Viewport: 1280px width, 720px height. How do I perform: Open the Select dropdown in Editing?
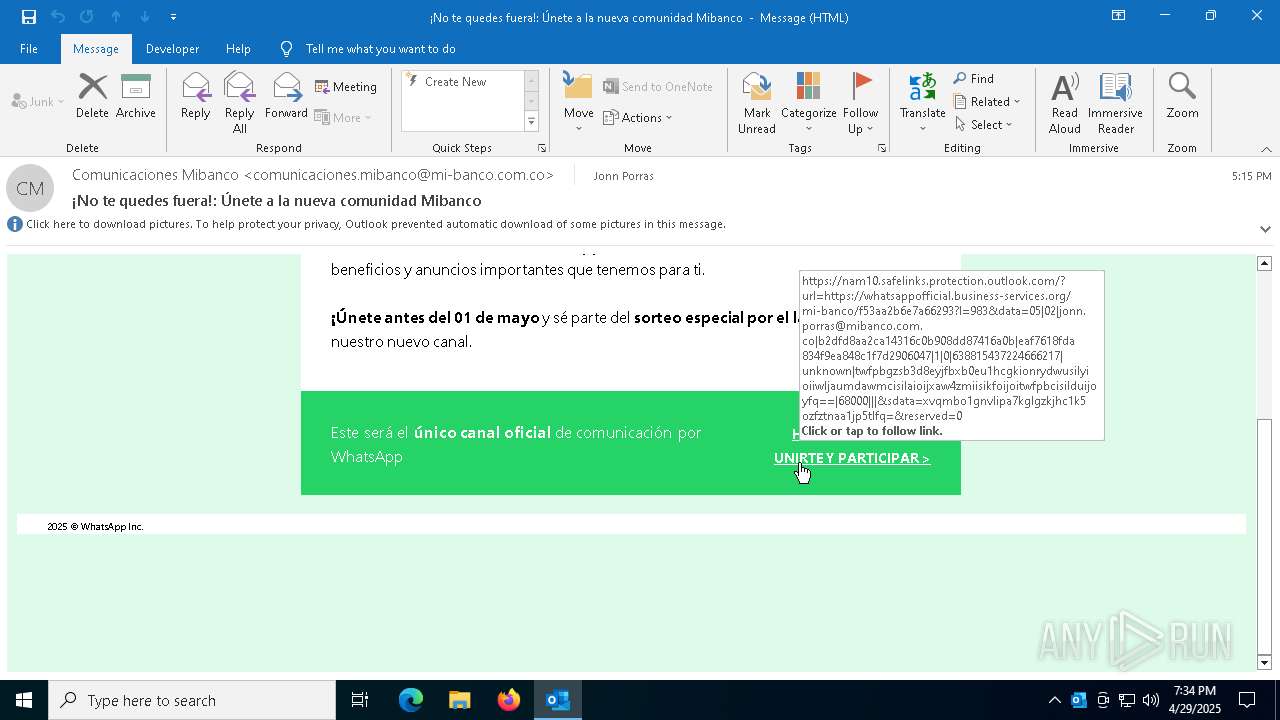[x=984, y=125]
